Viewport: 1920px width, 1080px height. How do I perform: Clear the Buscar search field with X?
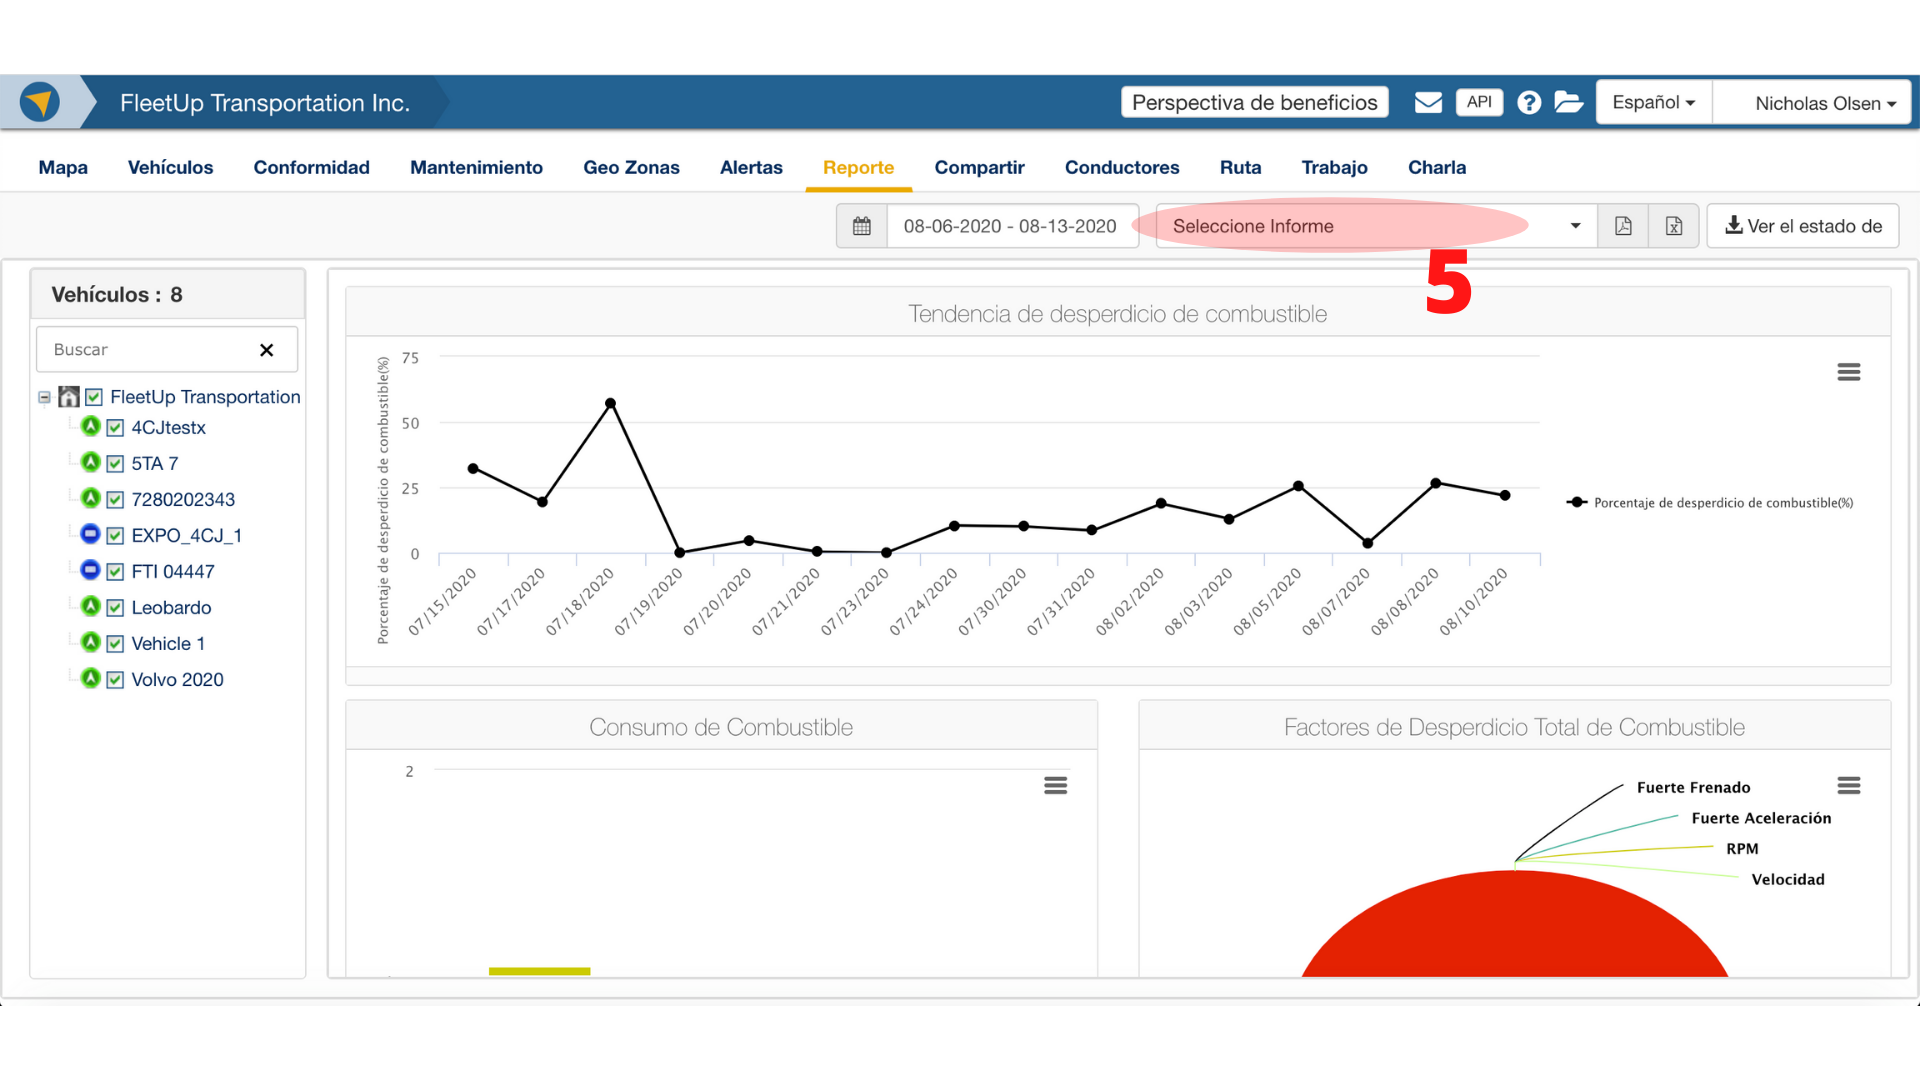coord(266,350)
